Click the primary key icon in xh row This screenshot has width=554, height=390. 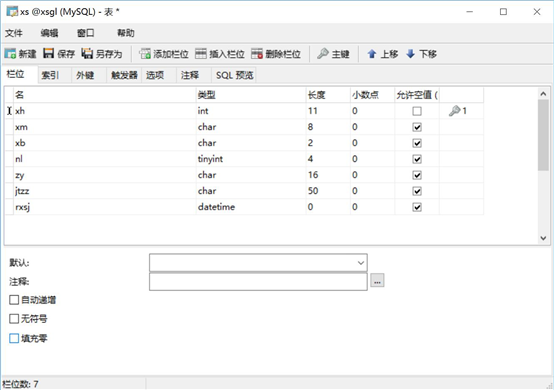click(454, 111)
